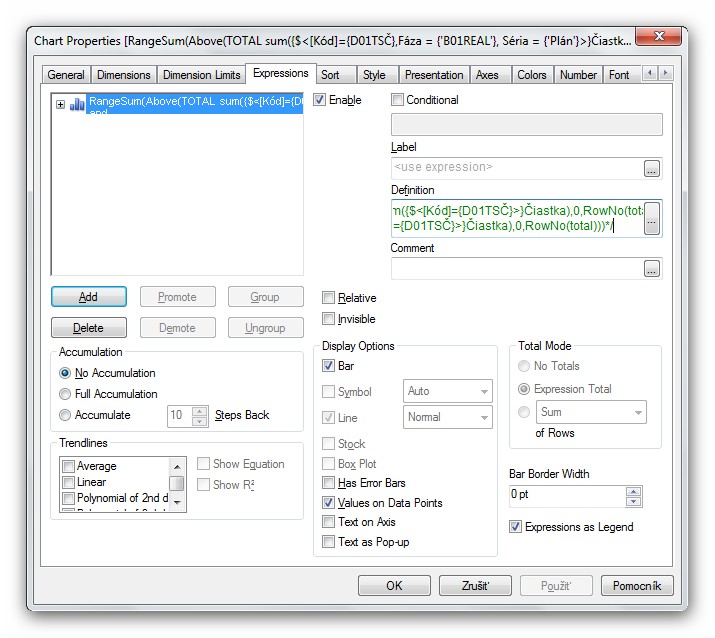Open the Line style Normal dropdown
The height and width of the screenshot is (638, 715).
[447, 417]
